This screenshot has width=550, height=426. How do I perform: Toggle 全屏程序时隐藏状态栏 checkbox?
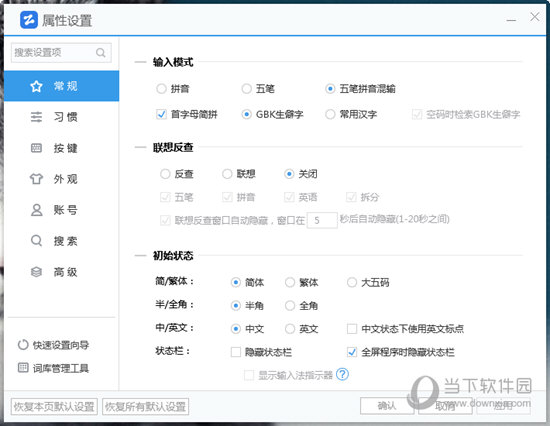[x=352, y=352]
